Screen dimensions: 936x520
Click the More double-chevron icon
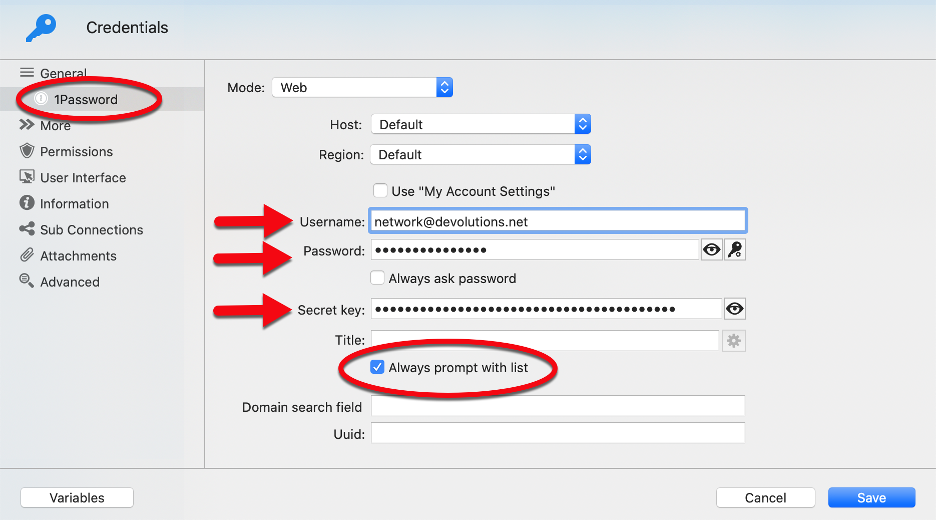click(27, 125)
